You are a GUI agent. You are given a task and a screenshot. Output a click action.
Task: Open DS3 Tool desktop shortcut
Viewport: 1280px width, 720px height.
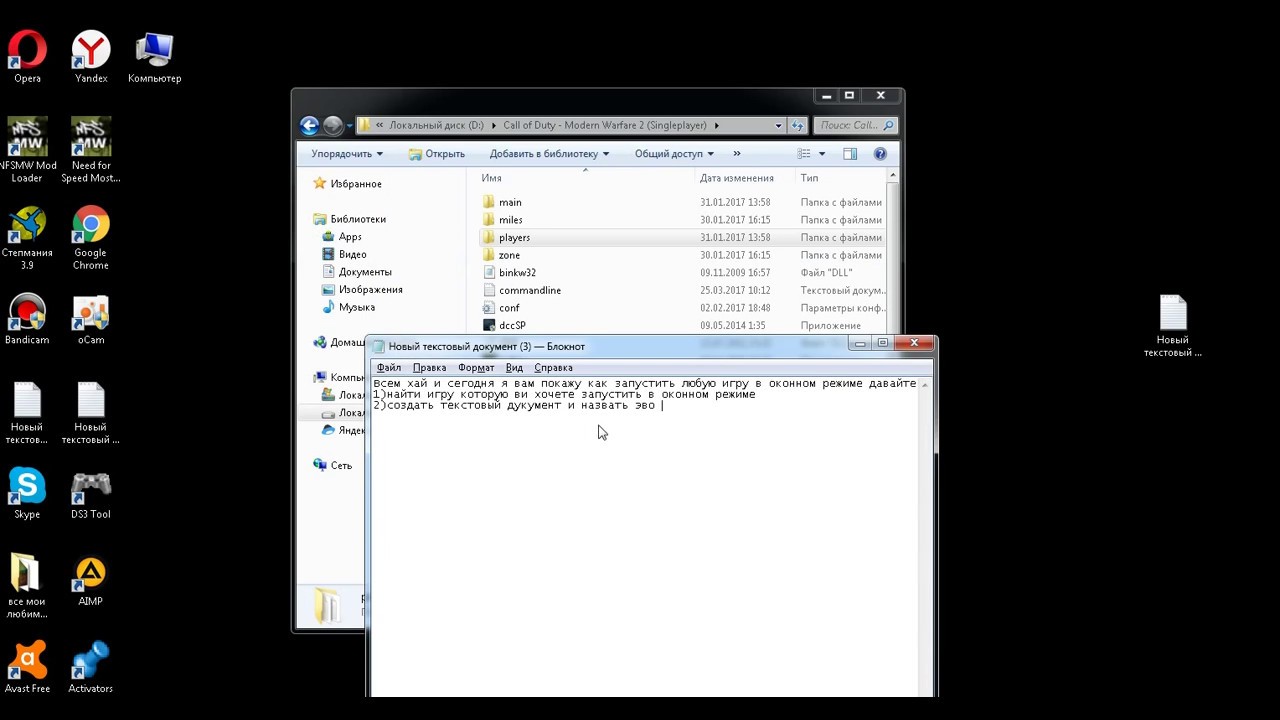pos(91,493)
